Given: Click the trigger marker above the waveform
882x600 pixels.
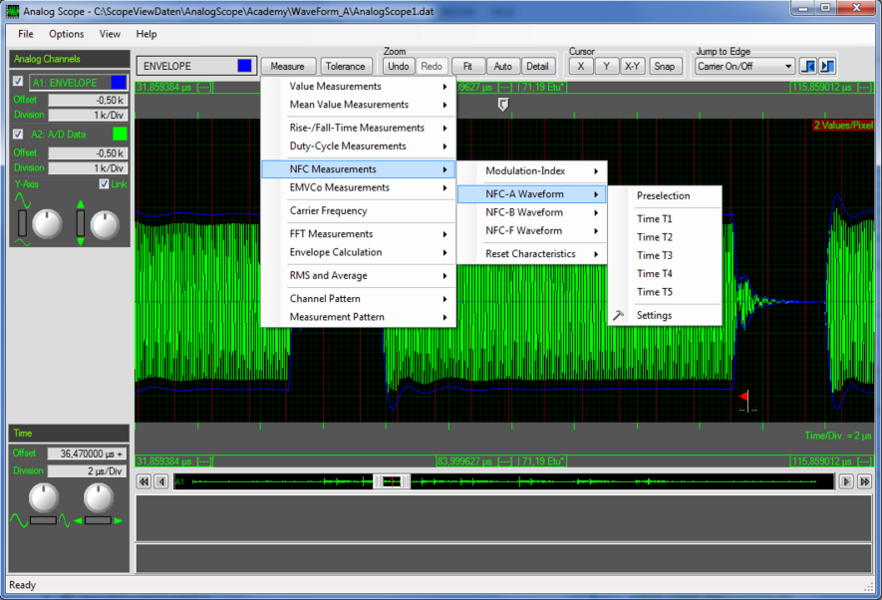Looking at the screenshot, I should point(503,104).
